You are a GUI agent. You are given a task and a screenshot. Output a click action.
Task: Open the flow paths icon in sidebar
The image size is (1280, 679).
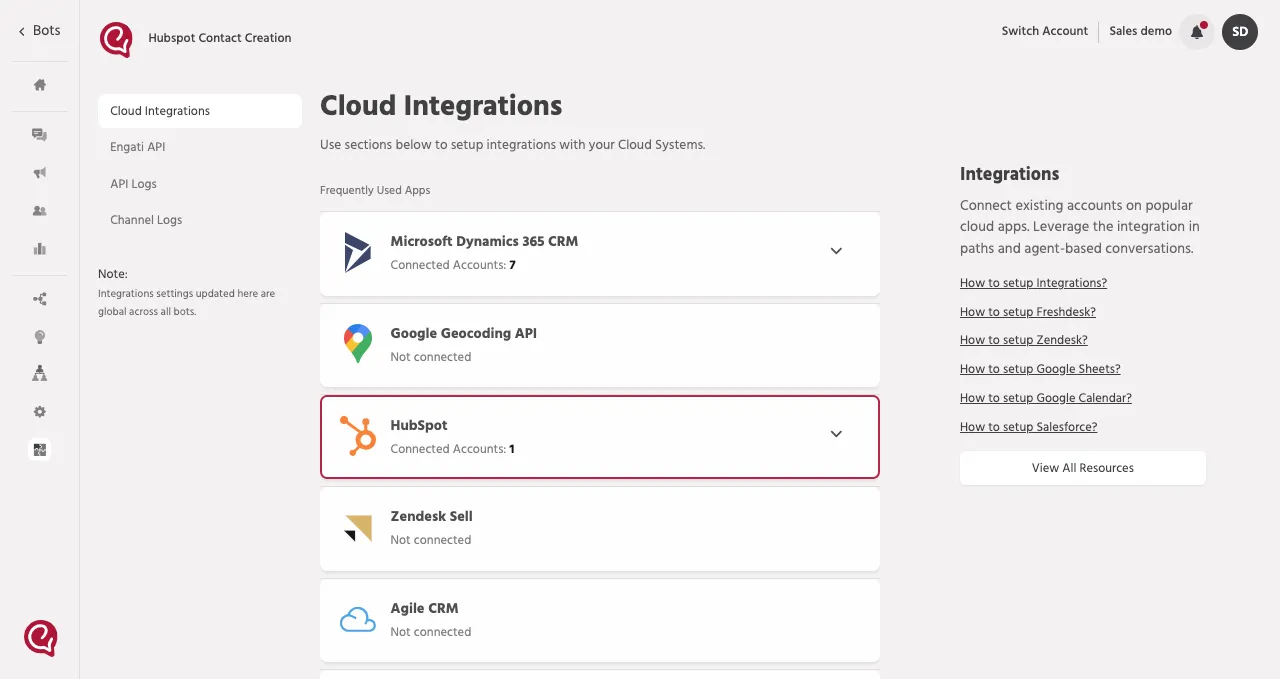pyautogui.click(x=40, y=299)
